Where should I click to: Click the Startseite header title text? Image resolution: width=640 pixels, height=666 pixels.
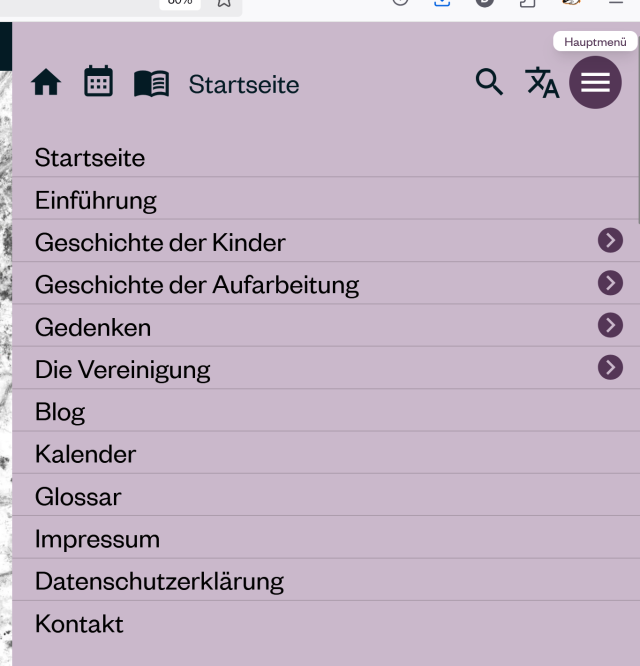tap(244, 85)
